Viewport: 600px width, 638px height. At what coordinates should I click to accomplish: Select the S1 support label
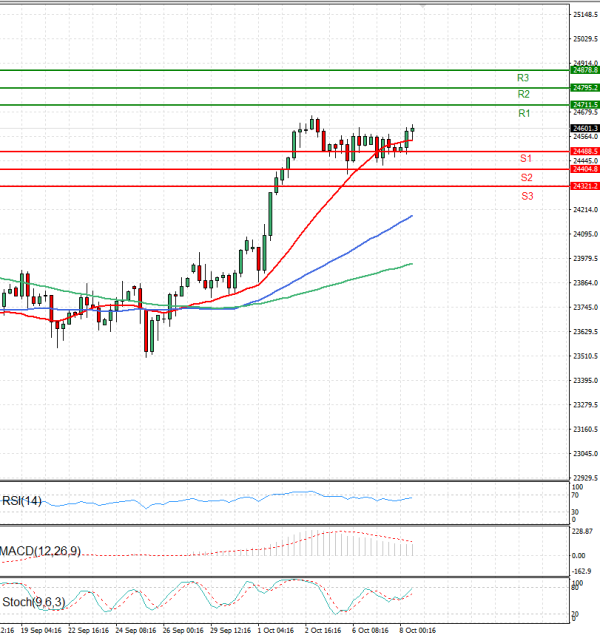pyautogui.click(x=525, y=159)
